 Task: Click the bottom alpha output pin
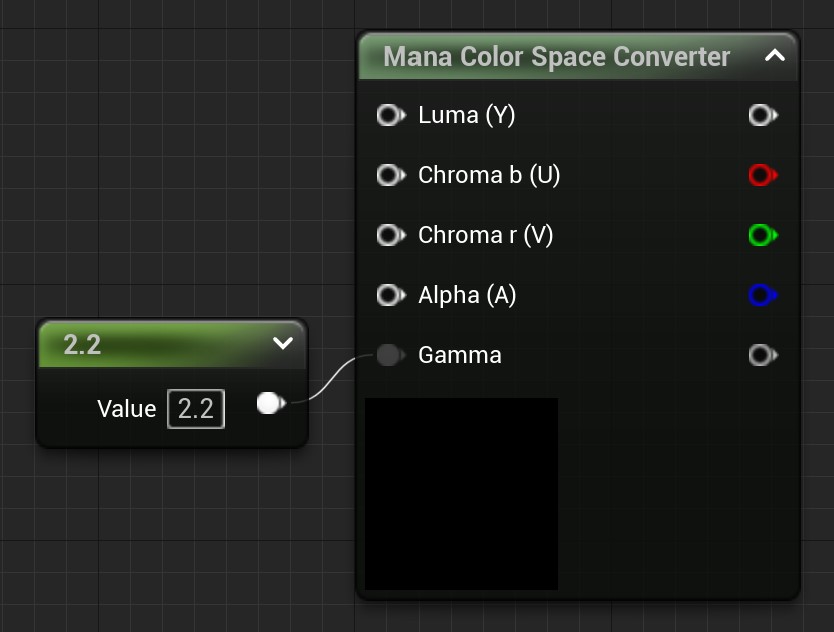click(x=761, y=355)
